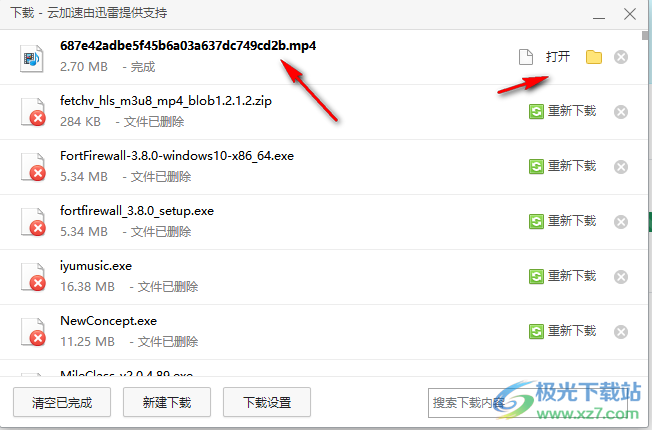The width and height of the screenshot is (652, 430).
Task: Re-download FortFirewall-3.8.0-windows10-x86_64.exe
Action: click(x=562, y=166)
